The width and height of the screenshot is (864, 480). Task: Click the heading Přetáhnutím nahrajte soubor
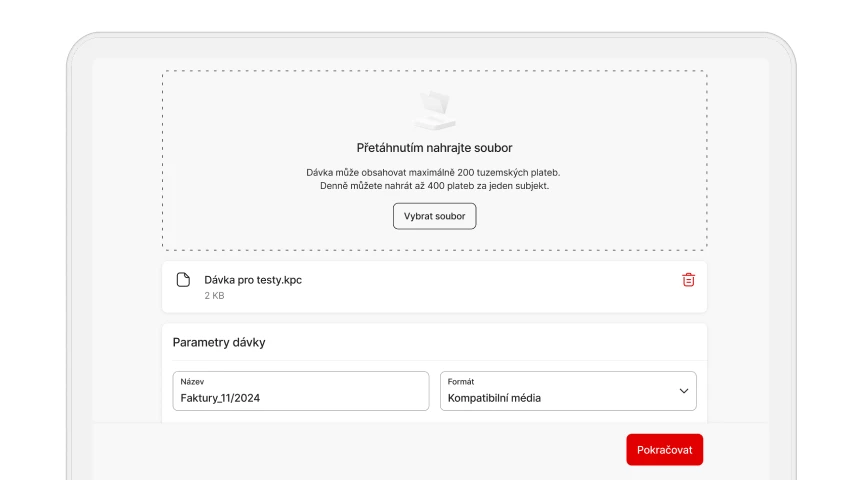pyautogui.click(x=434, y=148)
